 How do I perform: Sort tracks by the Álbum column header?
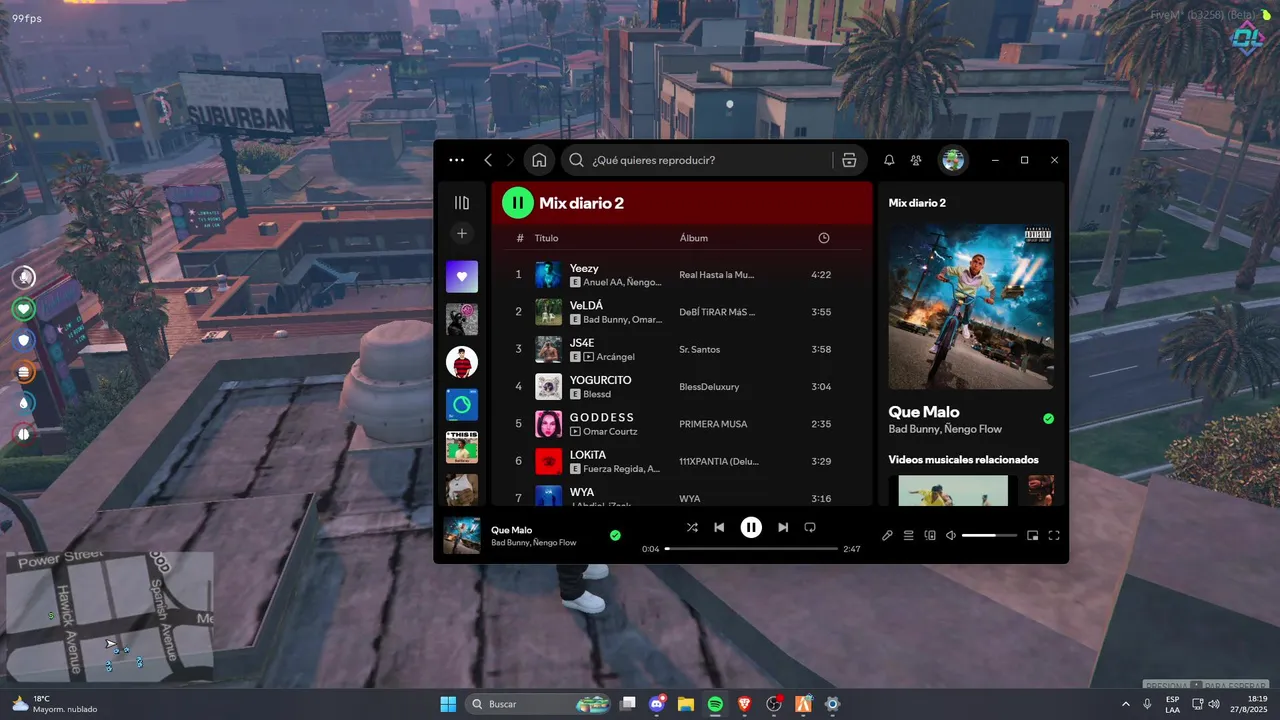tap(694, 238)
